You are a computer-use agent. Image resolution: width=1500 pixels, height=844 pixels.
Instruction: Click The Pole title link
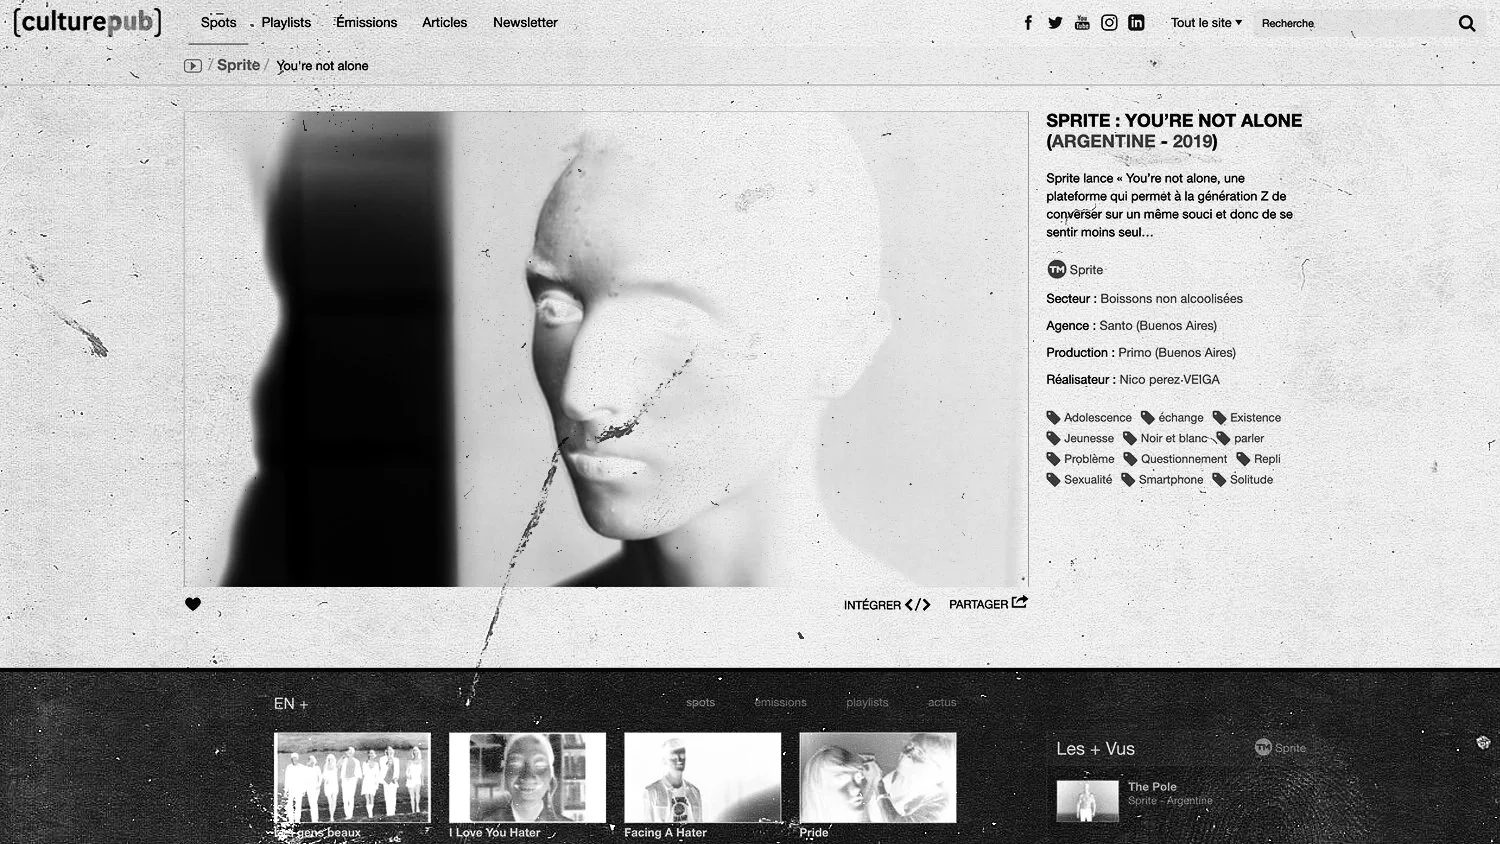pos(1152,787)
